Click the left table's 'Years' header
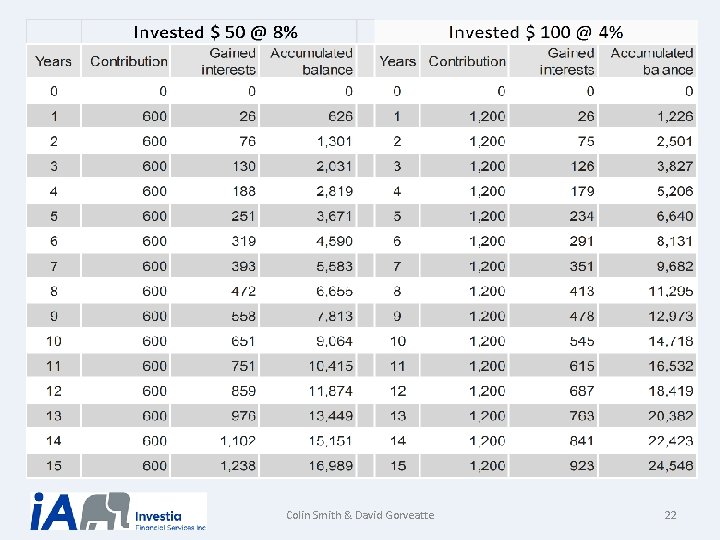Image resolution: width=720 pixels, height=540 pixels. tap(53, 61)
